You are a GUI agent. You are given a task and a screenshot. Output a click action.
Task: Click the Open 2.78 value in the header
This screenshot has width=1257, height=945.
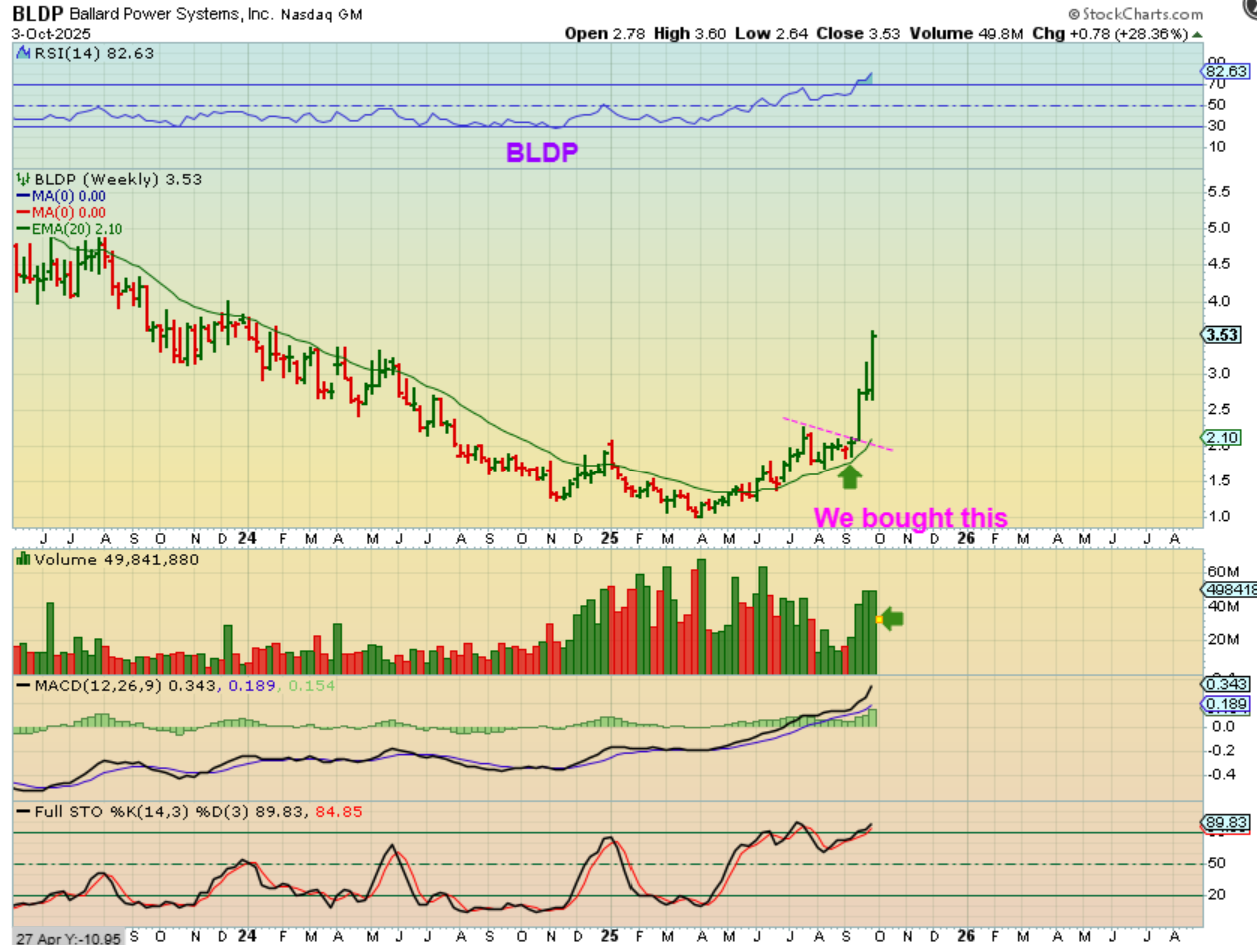click(x=606, y=33)
